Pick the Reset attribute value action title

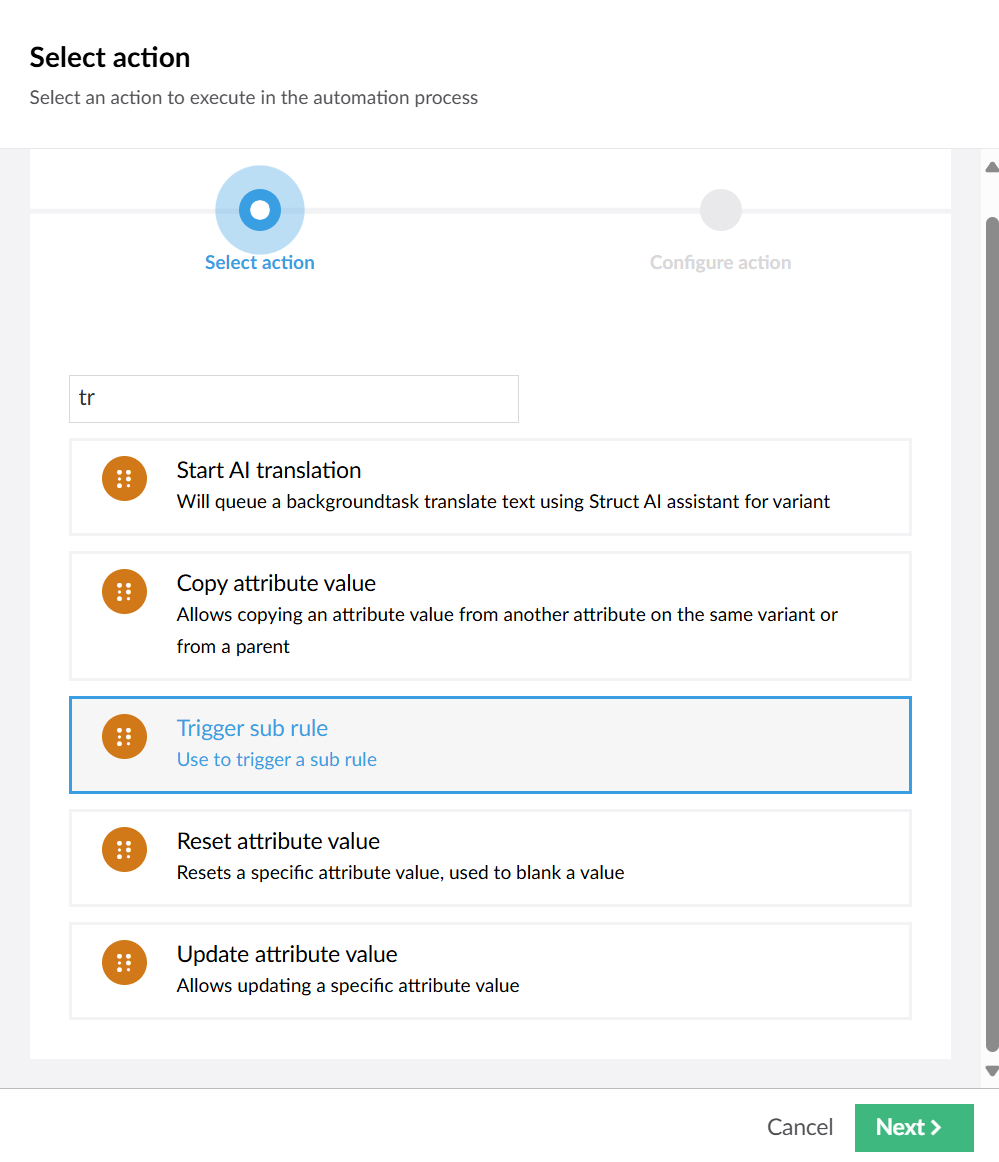point(278,841)
